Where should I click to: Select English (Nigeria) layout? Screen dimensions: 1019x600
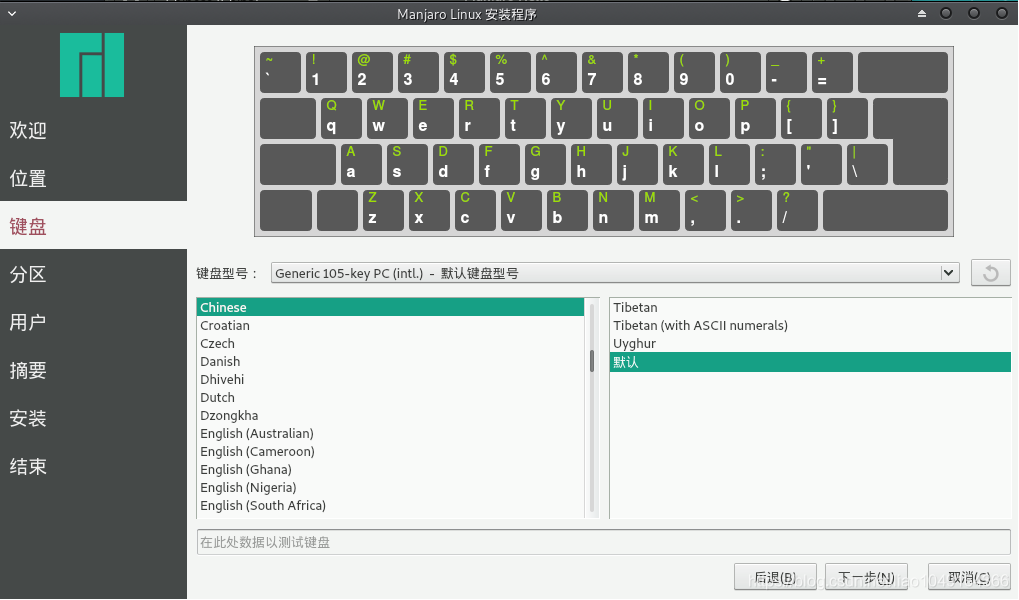point(391,488)
